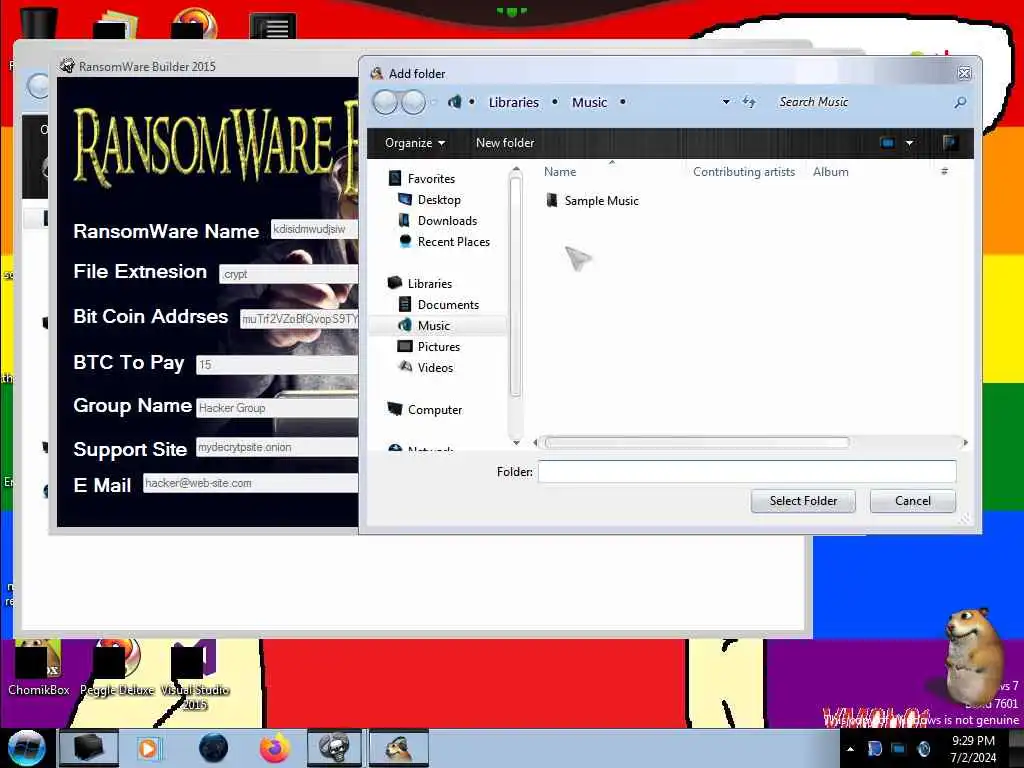Viewport: 1024px width, 768px height.
Task: Sort by the Album column header
Action: (x=831, y=172)
